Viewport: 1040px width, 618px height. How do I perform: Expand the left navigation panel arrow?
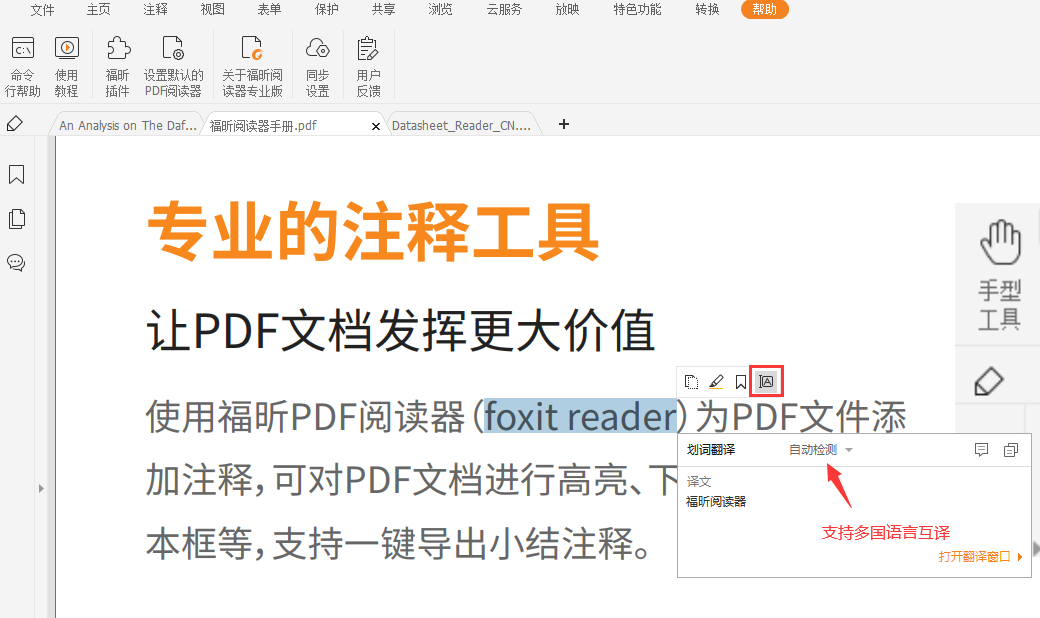(x=41, y=488)
